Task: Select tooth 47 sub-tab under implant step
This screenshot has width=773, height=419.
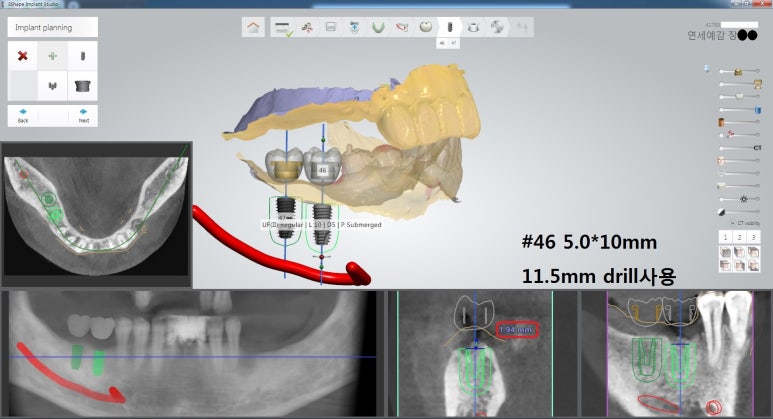Action: (454, 44)
